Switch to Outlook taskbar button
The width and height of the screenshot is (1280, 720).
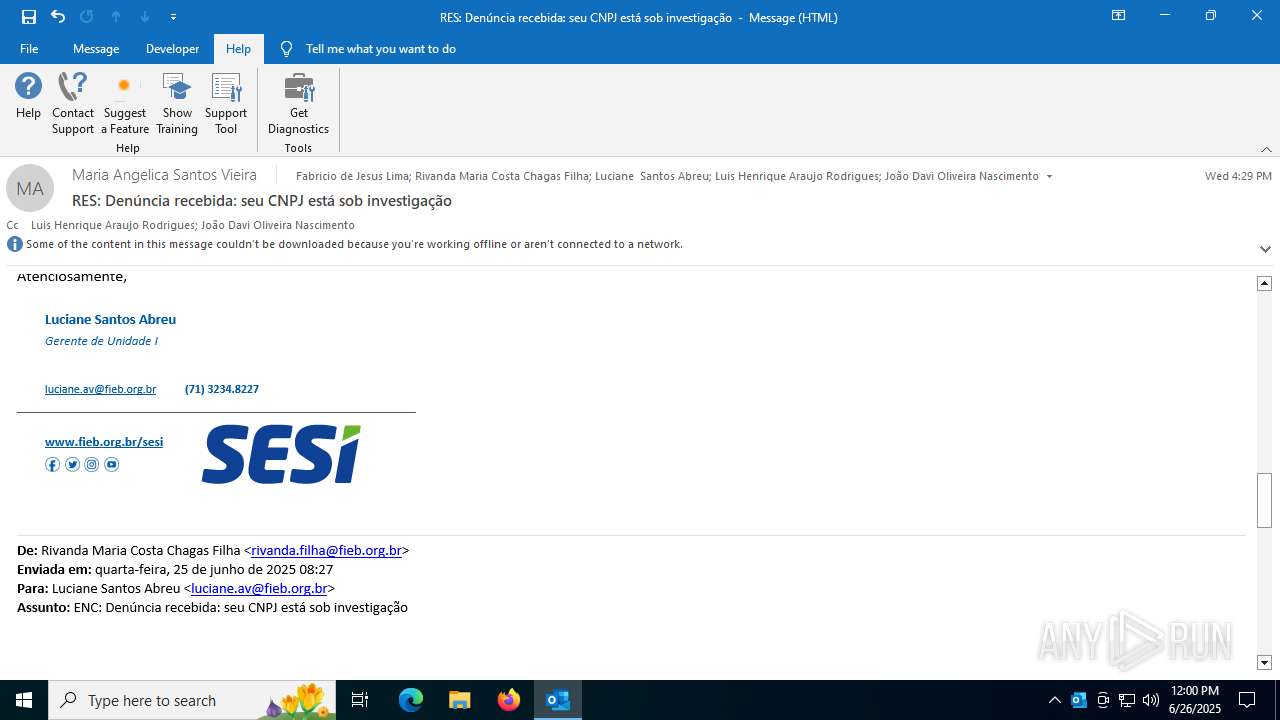pyautogui.click(x=558, y=700)
